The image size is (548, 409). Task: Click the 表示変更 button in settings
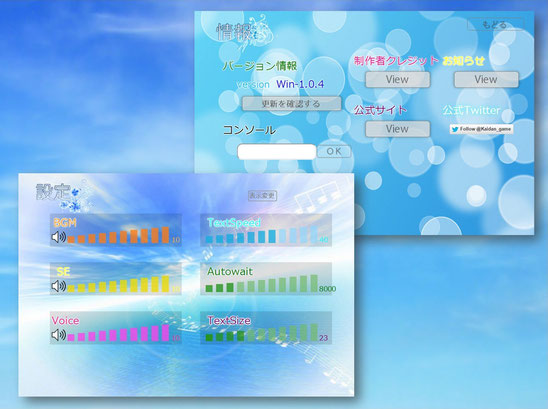[x=262, y=195]
